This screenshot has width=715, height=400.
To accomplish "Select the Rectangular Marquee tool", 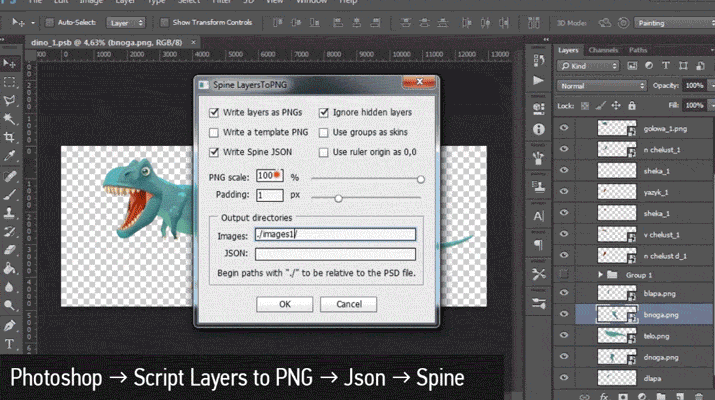I will [9, 82].
